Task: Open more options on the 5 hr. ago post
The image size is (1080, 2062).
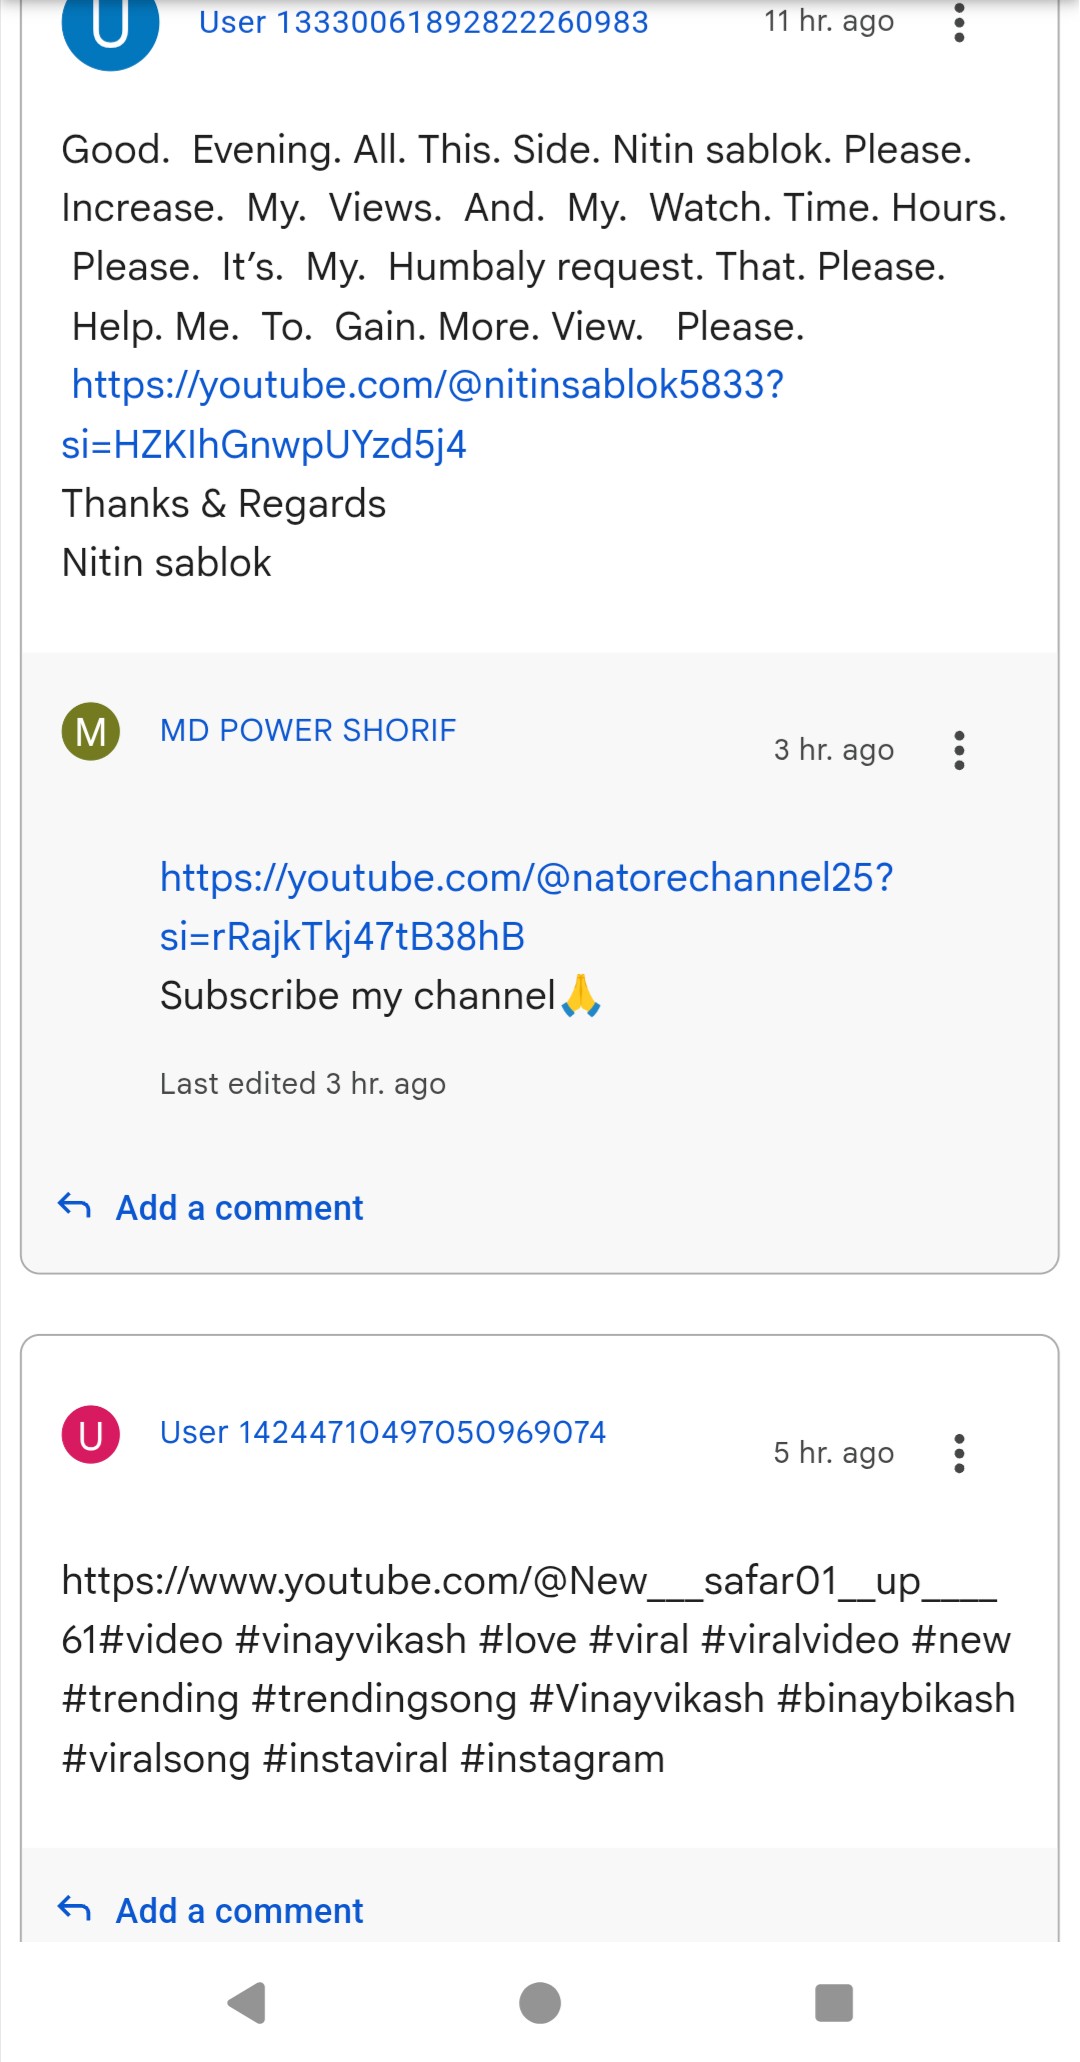Action: pyautogui.click(x=959, y=1453)
